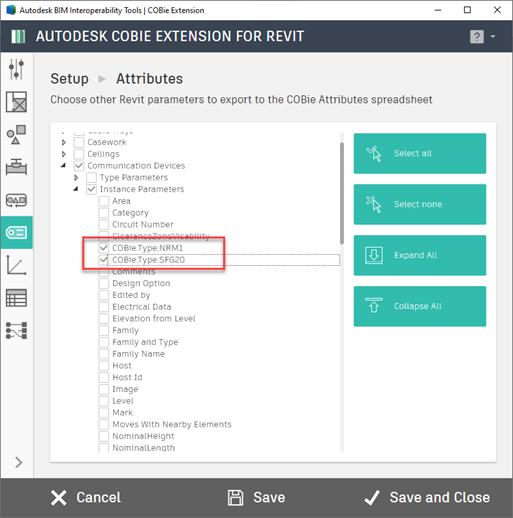The width and height of the screenshot is (513, 518).
Task: Click the Select all button
Action: pyautogui.click(x=420, y=153)
